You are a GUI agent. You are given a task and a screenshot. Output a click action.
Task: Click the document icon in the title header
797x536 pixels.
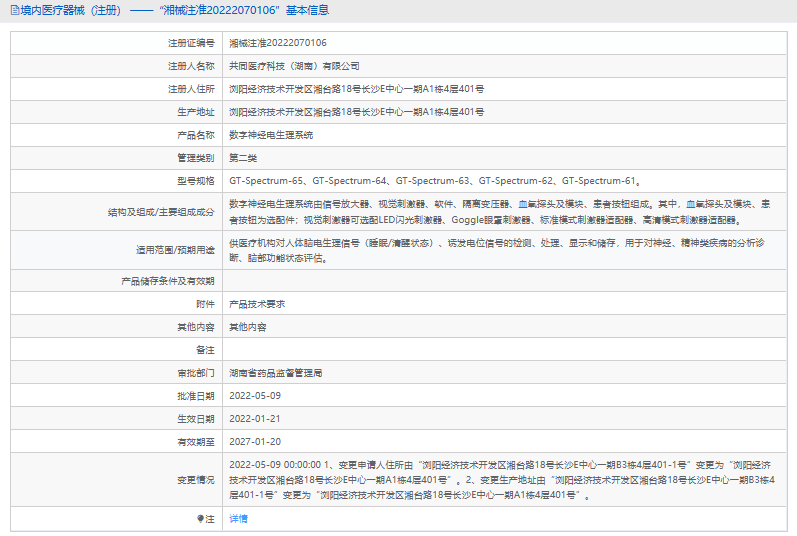point(15,10)
